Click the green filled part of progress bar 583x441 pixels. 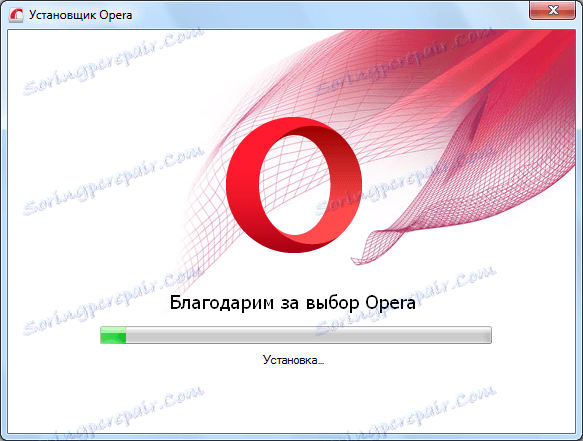point(113,335)
